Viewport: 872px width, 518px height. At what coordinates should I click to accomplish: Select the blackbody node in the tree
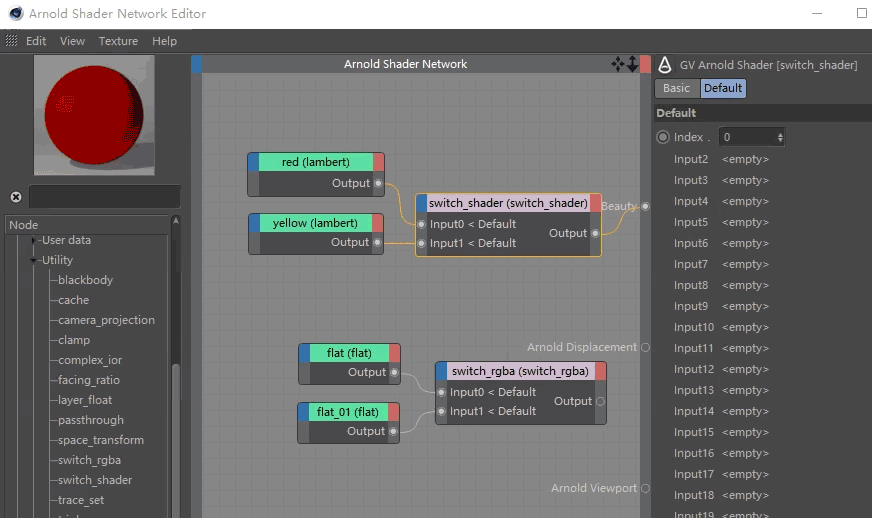[85, 280]
